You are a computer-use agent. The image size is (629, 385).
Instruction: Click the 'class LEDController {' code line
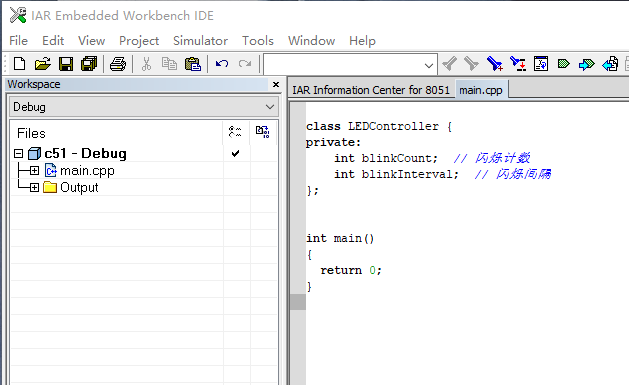pyautogui.click(x=379, y=126)
